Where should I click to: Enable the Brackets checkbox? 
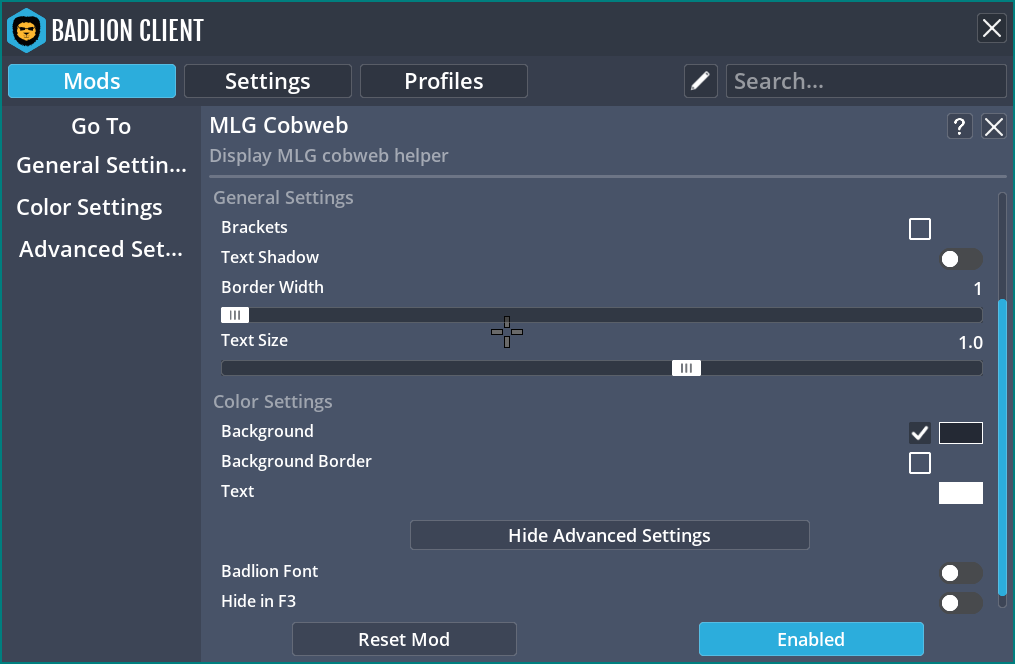920,229
